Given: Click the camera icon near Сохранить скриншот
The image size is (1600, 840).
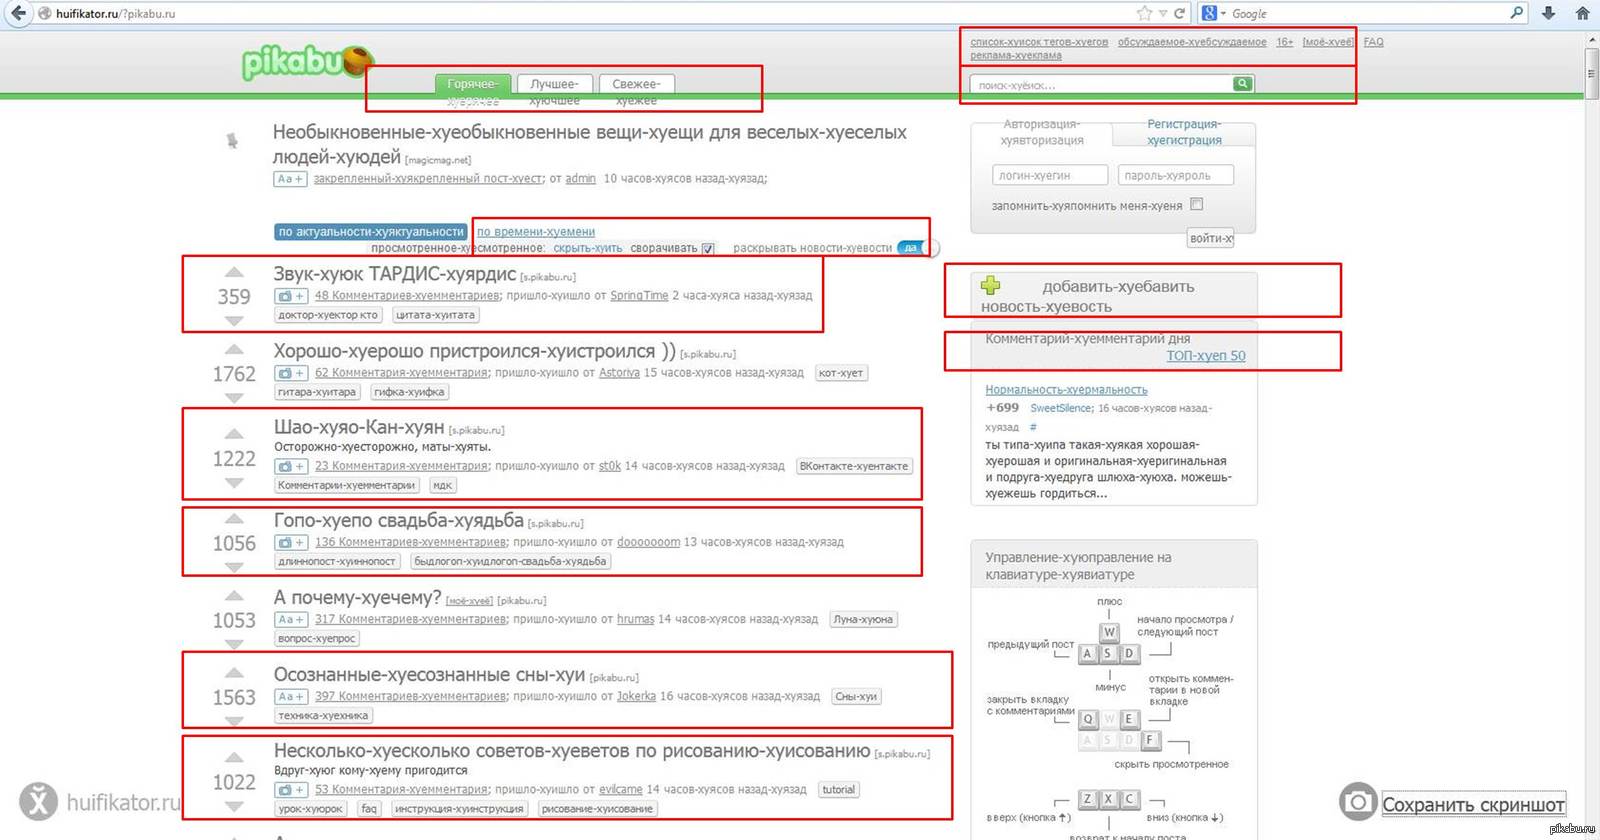Looking at the screenshot, I should pos(1358,801).
